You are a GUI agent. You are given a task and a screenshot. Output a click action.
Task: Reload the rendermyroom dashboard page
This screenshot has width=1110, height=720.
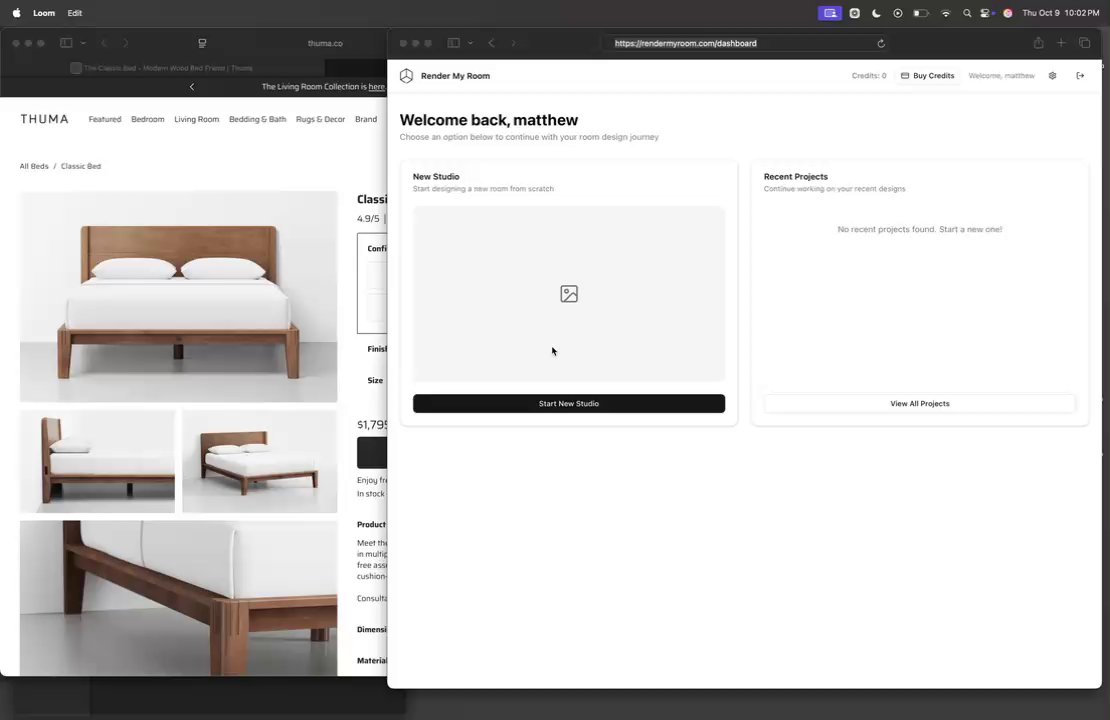881,43
